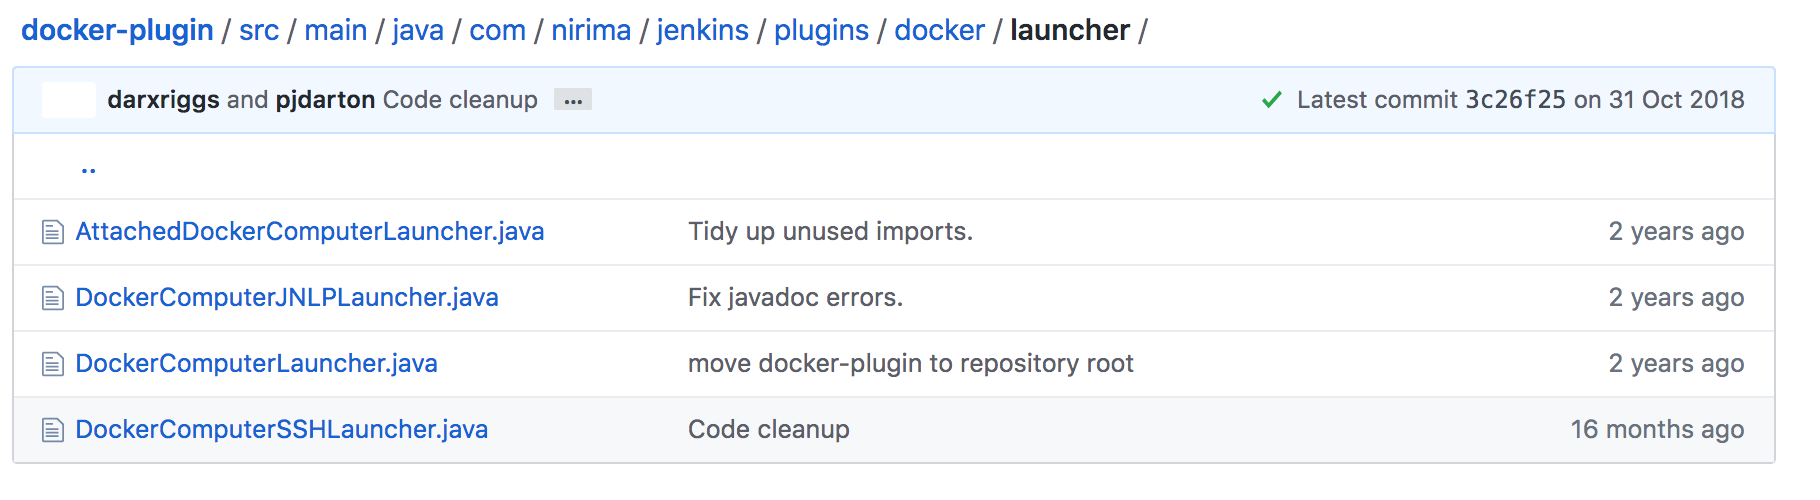Click the commit author avatar image

coord(69,100)
